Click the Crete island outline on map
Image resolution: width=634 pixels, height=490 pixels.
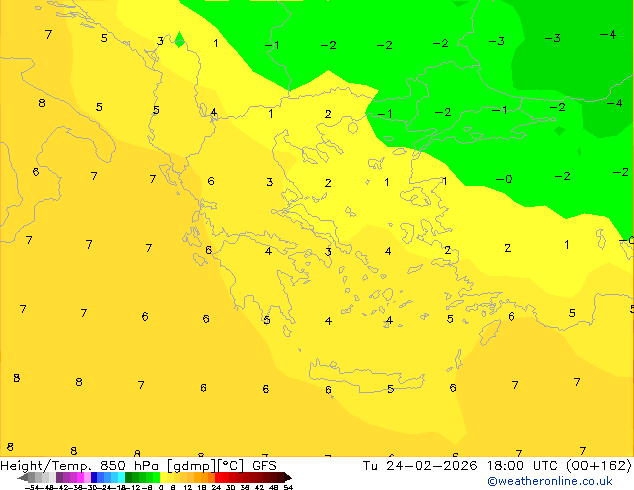point(367,375)
